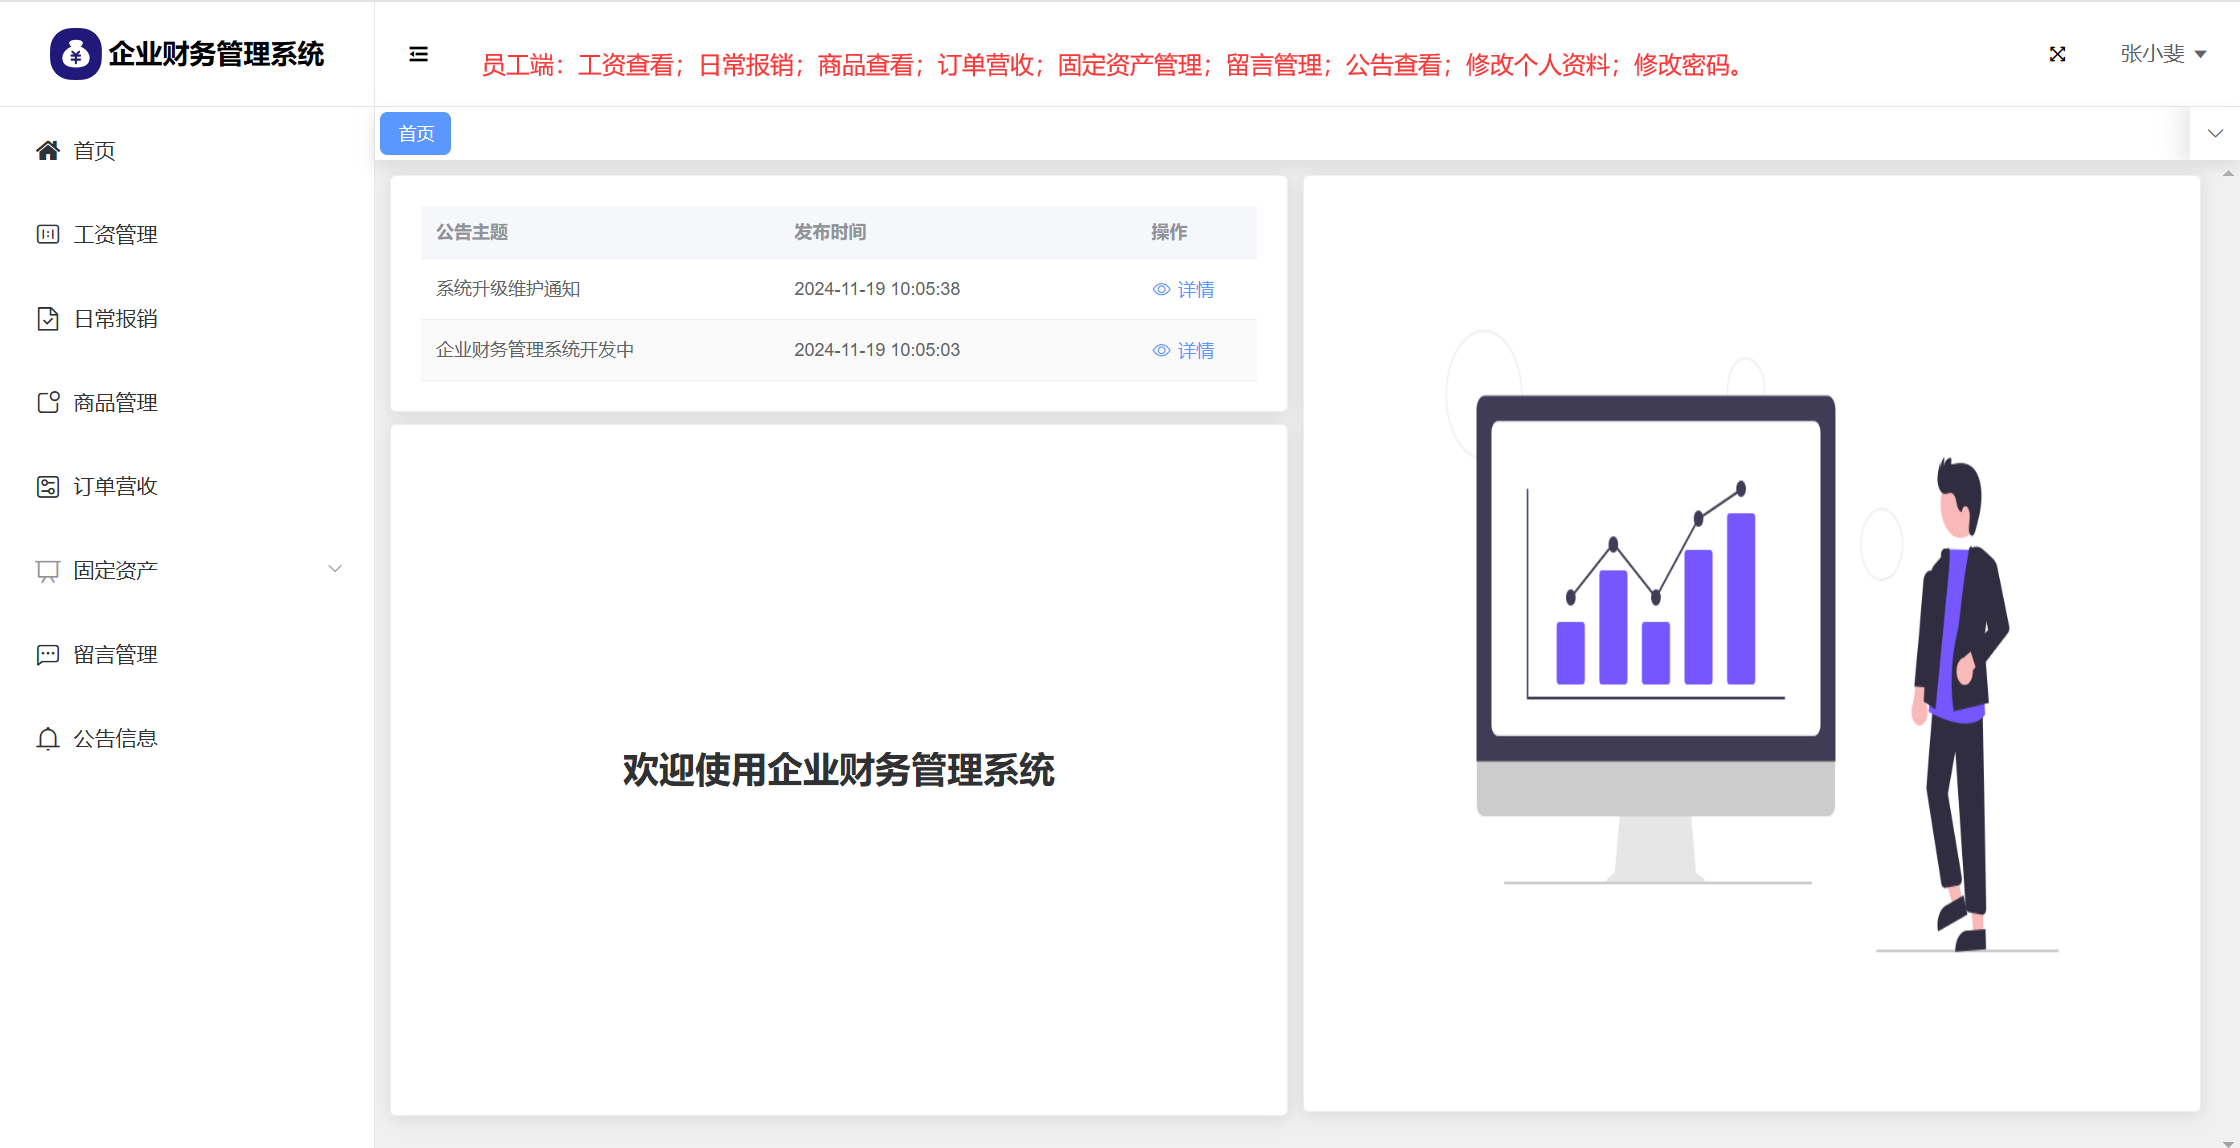Expand the 固定资产 submenu chevron
Screen dimensions: 2240x1148
pyautogui.click(x=335, y=569)
